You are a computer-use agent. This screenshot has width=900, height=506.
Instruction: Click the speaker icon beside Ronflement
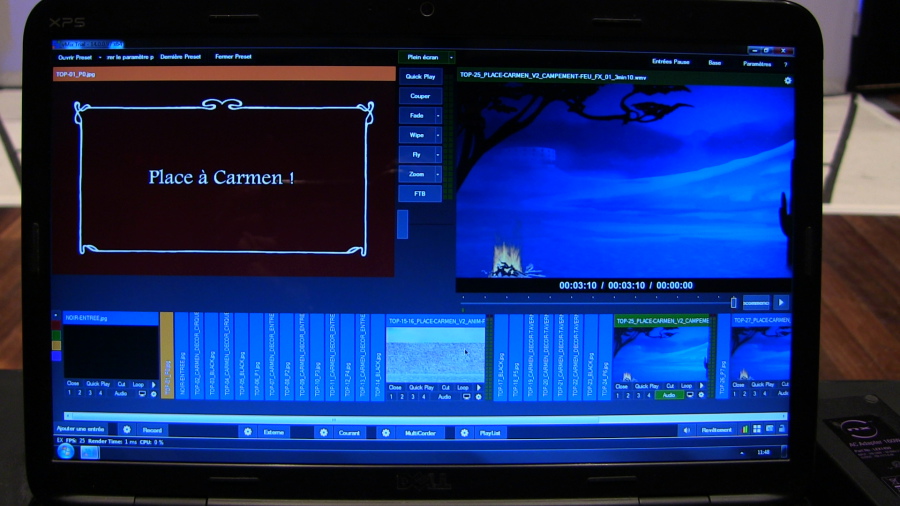[x=686, y=430]
